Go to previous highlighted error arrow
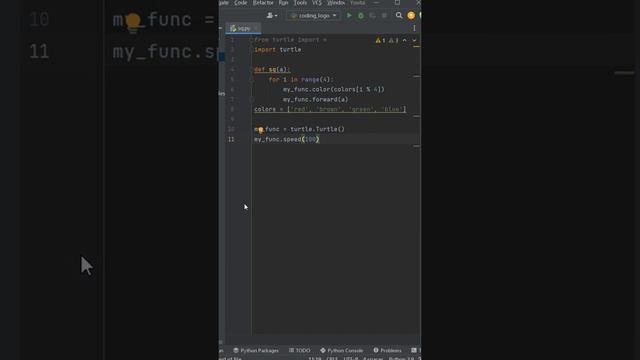 404,40
